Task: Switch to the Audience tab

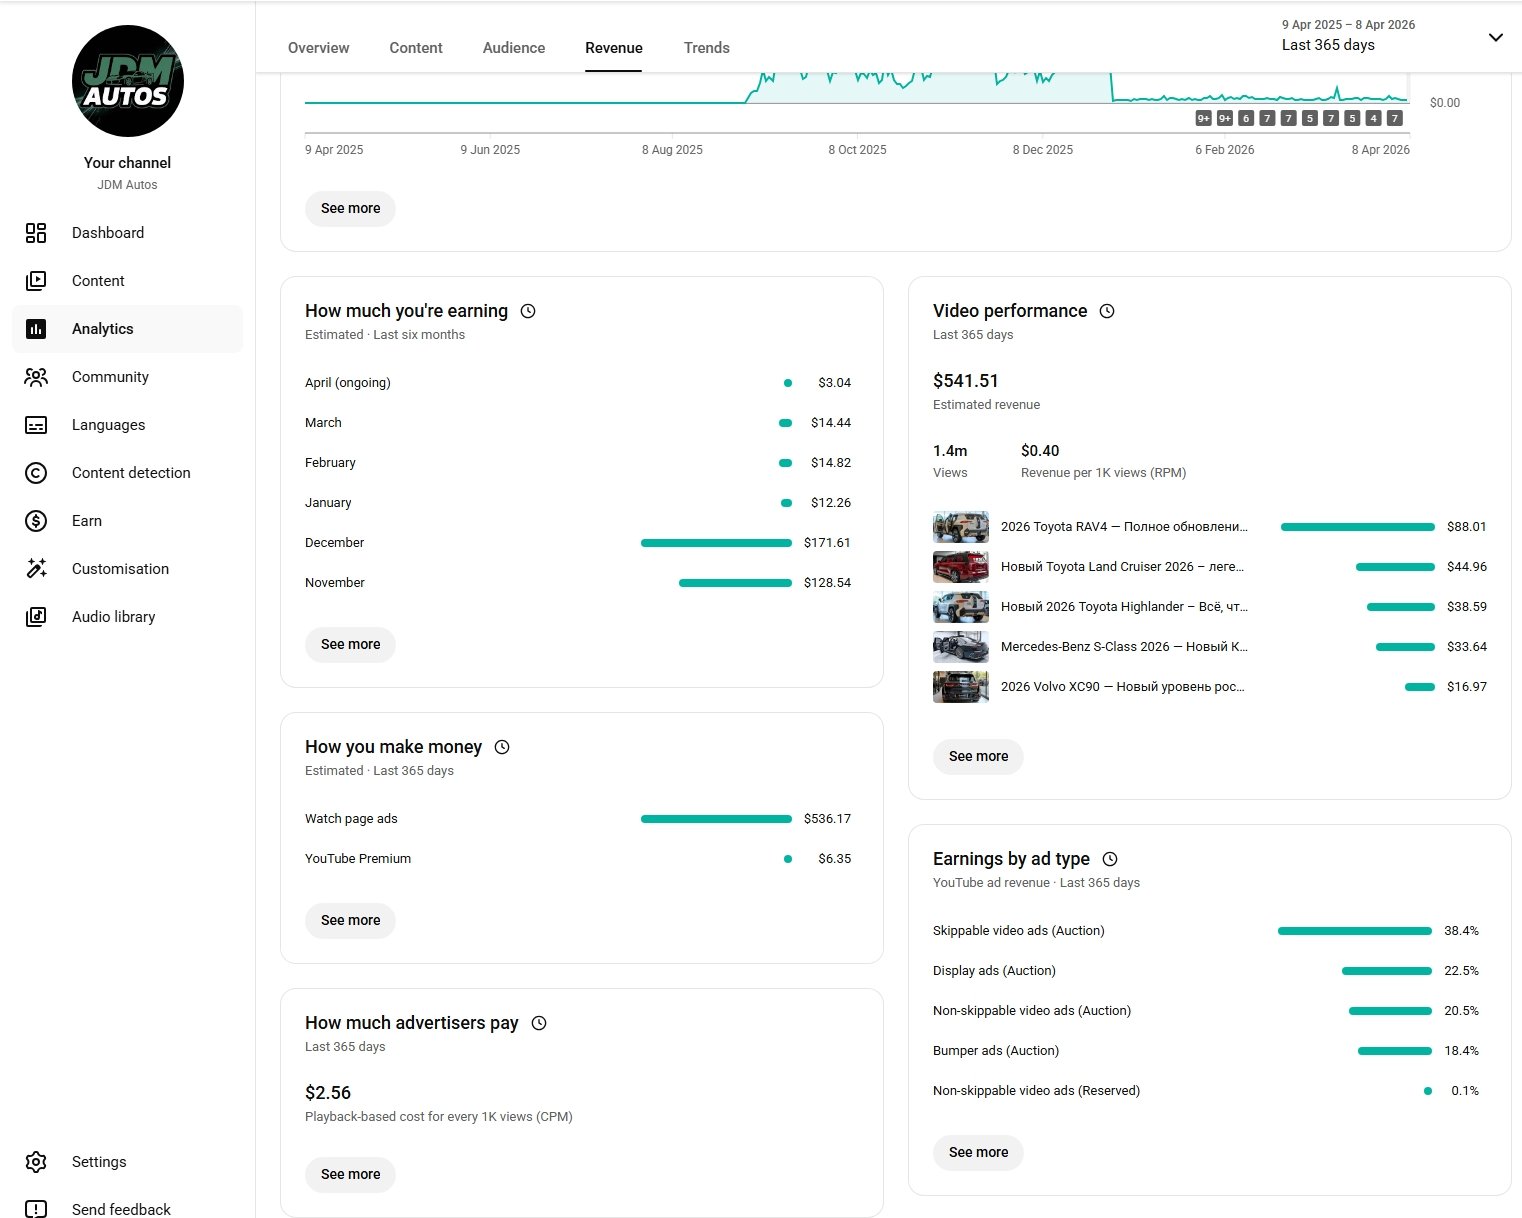Action: point(514,48)
